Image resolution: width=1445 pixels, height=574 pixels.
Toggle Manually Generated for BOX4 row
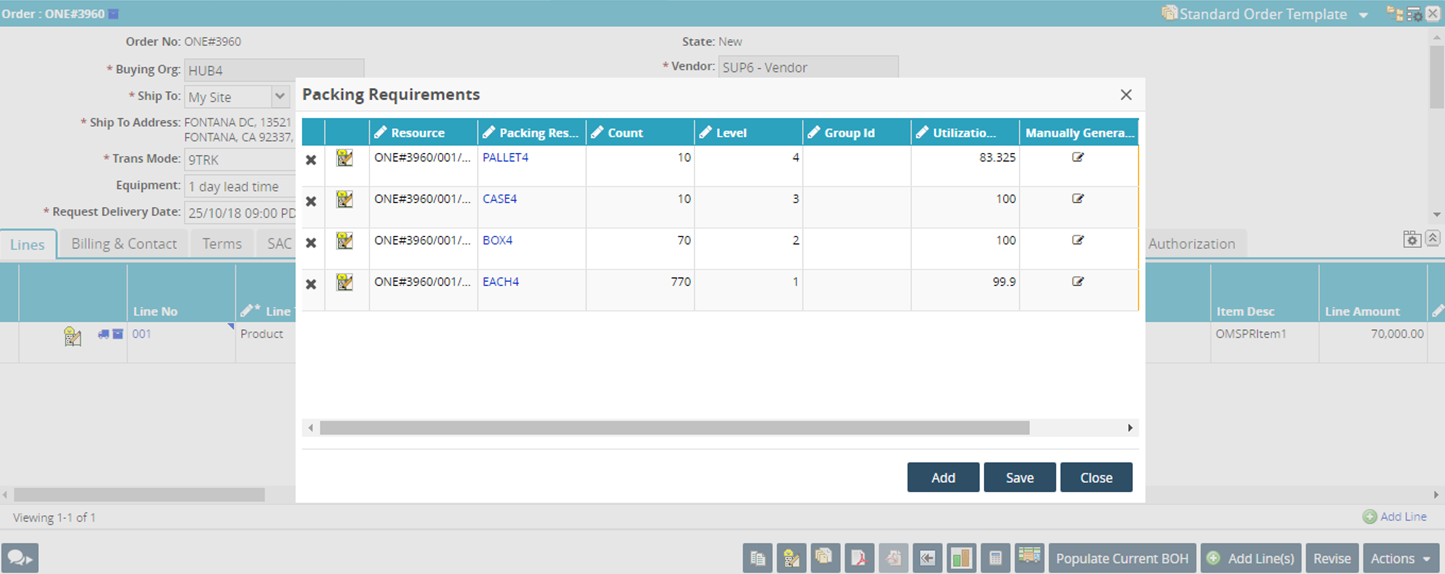(x=1078, y=240)
